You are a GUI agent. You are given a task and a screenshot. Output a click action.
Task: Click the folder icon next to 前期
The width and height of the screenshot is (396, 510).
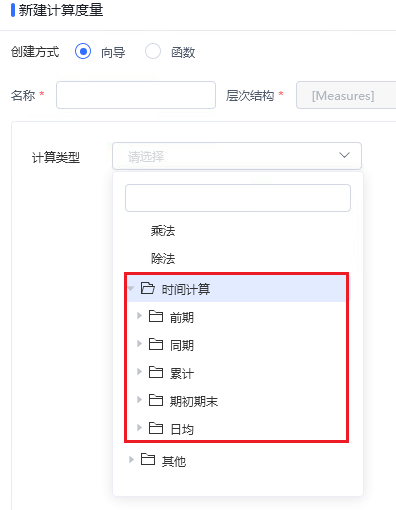(x=156, y=316)
